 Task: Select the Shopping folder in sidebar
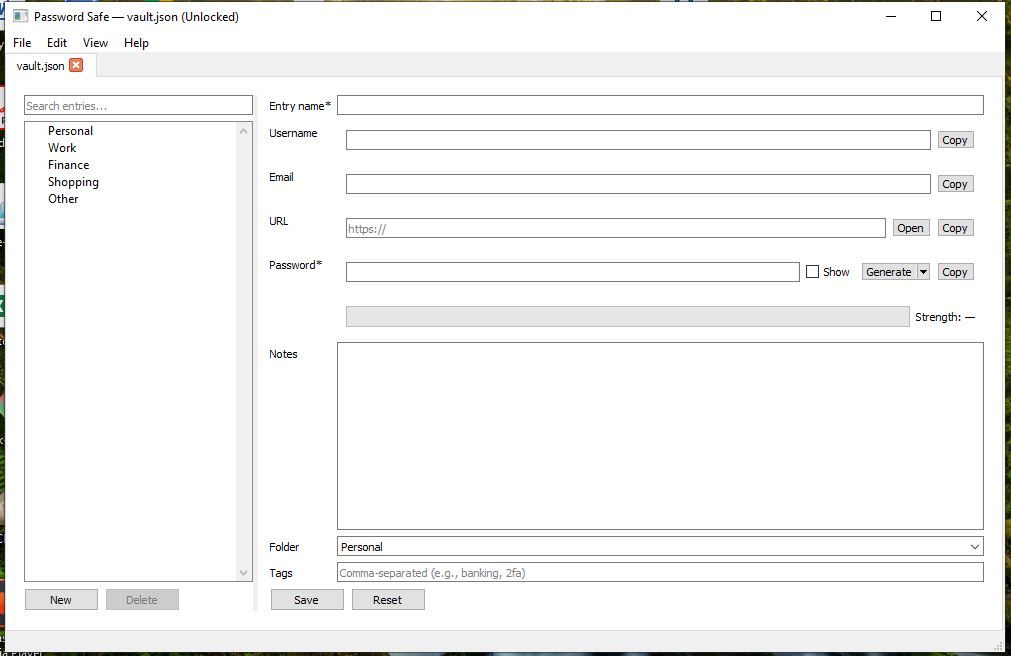coord(73,181)
